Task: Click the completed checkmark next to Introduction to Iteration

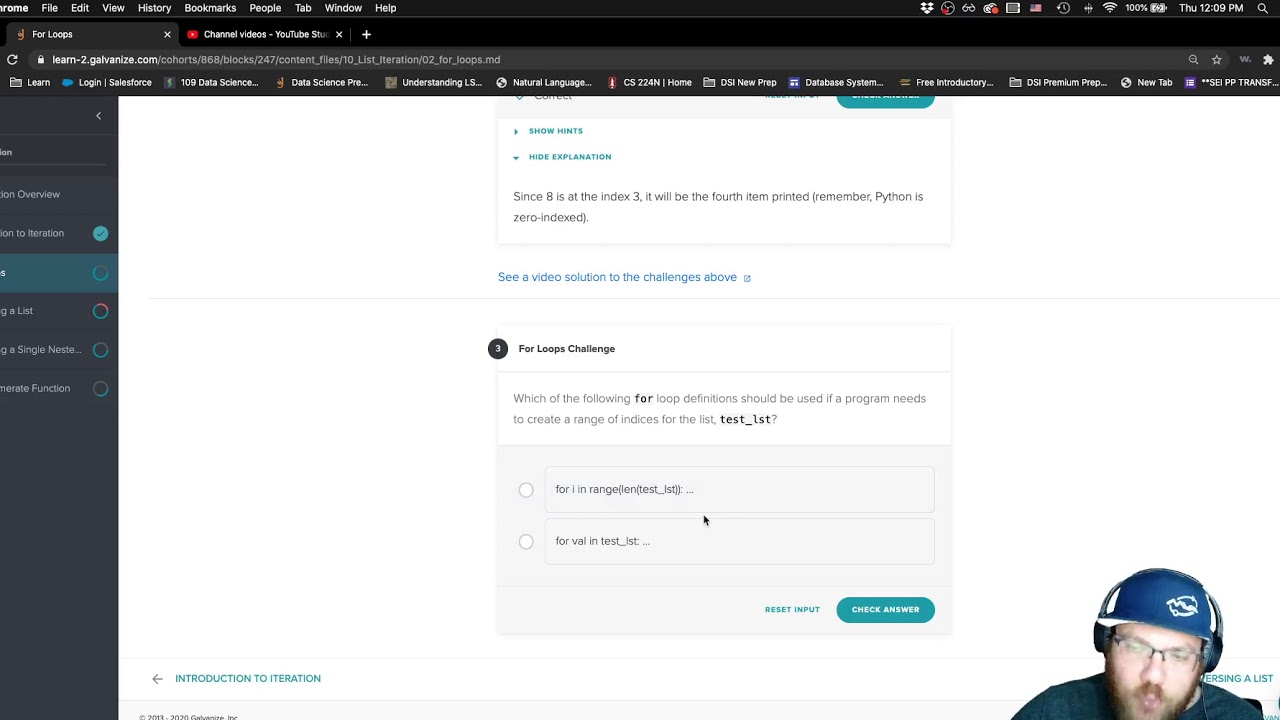Action: pos(101,233)
